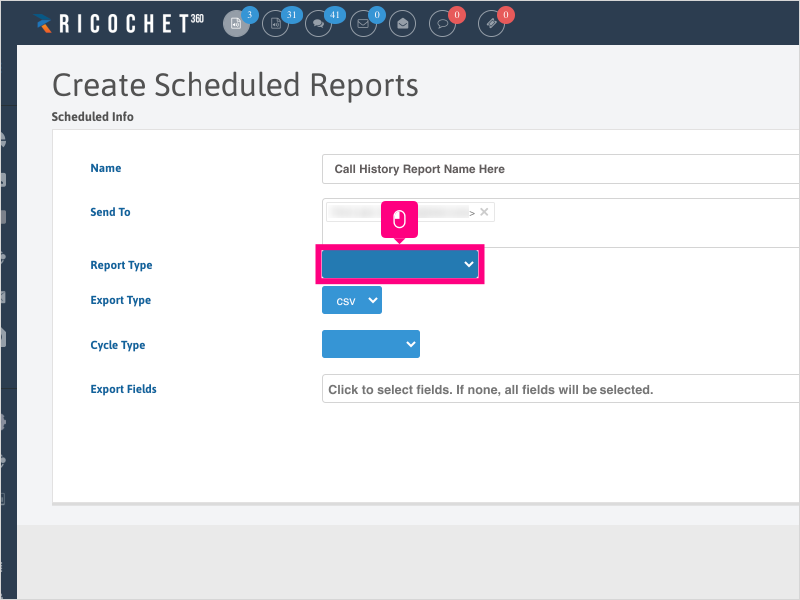Viewport: 800px width, 600px height.
Task: Click the Create Scheduled Reports title
Action: [235, 85]
